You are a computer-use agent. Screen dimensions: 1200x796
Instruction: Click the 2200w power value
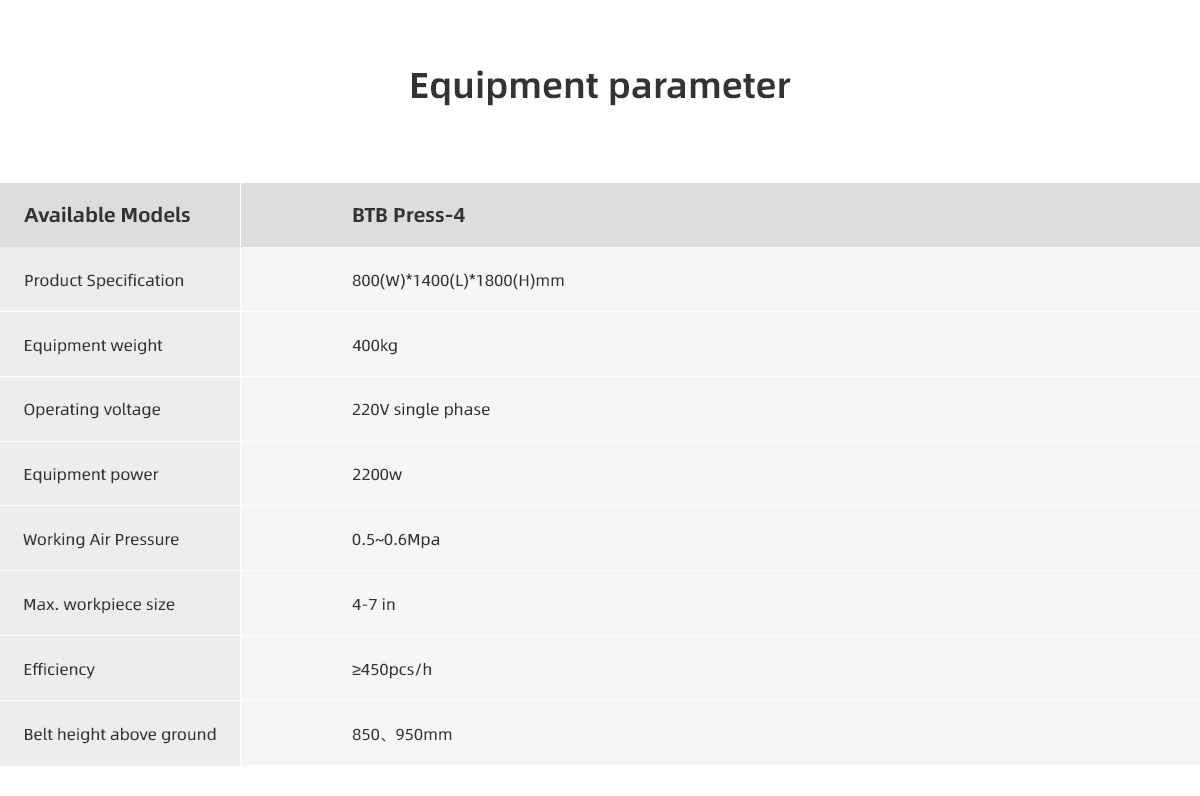[377, 474]
